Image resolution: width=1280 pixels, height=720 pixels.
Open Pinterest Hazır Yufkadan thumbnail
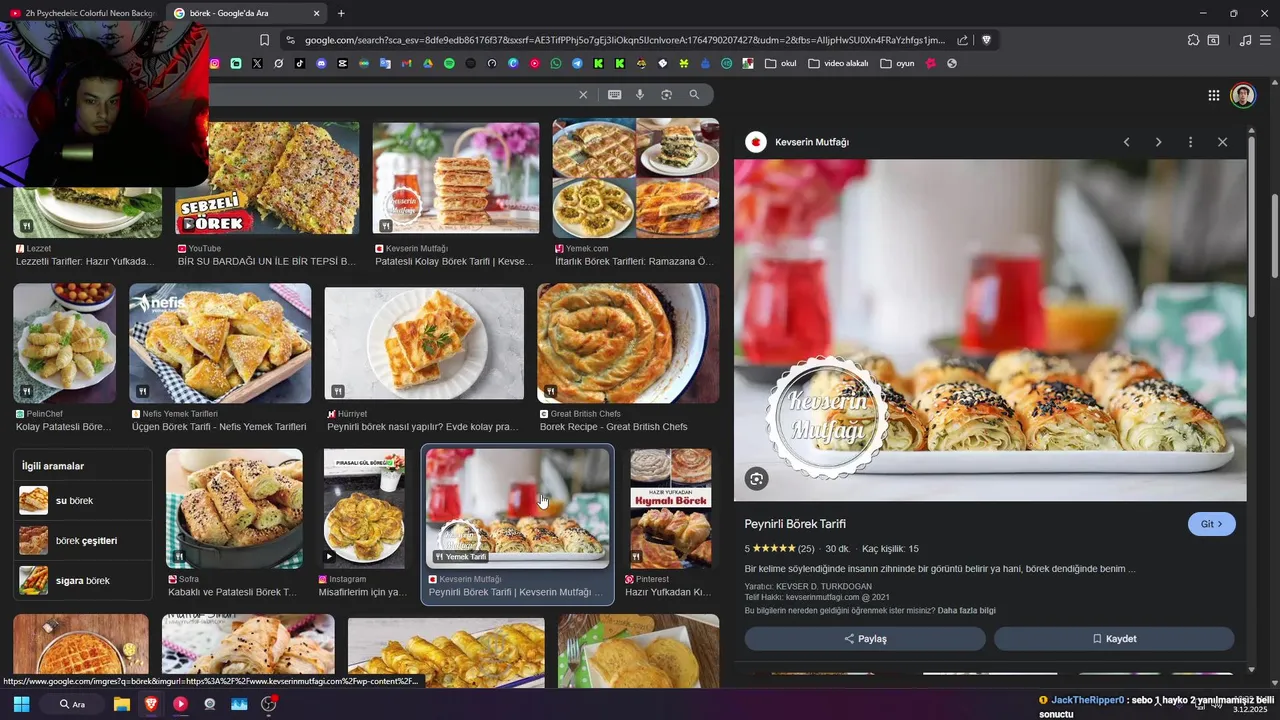[670, 509]
